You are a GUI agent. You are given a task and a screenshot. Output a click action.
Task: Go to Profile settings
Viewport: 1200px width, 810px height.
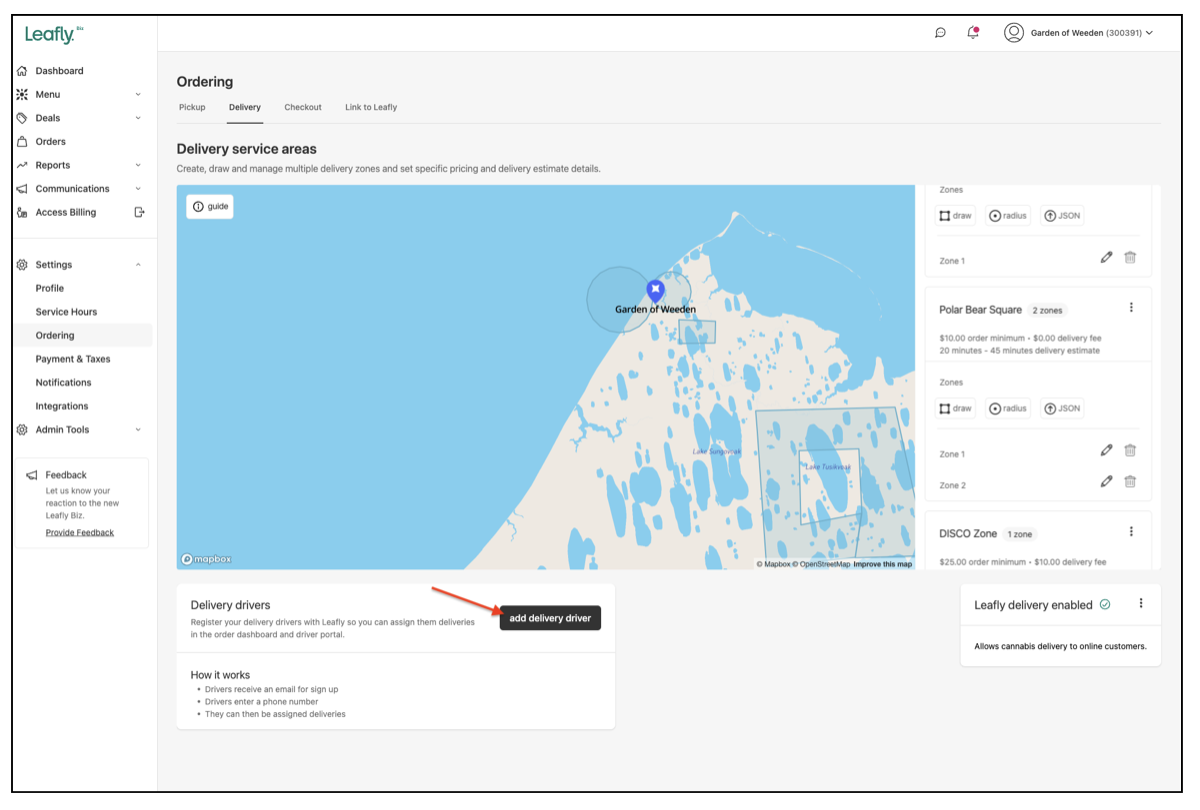50,288
